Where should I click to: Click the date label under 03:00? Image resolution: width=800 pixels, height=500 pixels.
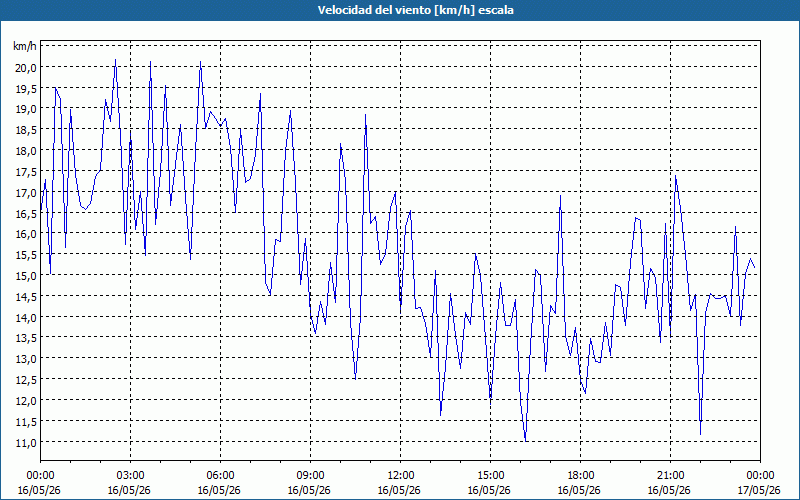pos(130,490)
